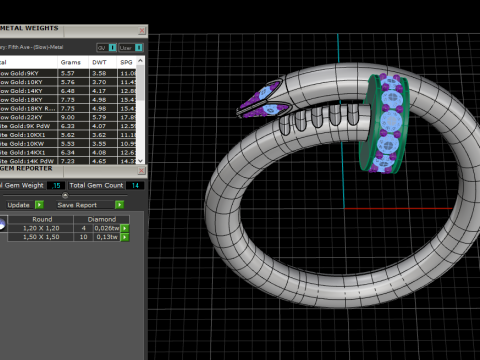The width and height of the screenshot is (480, 360).
Task: Select the Gold:10KX1 row
Action: coord(29,135)
